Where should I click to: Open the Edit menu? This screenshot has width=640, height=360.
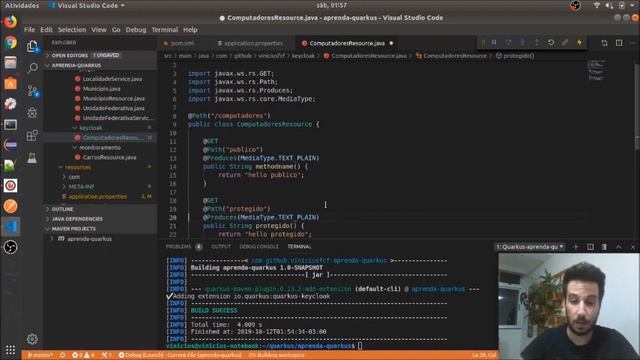pyautogui.click(x=46, y=30)
